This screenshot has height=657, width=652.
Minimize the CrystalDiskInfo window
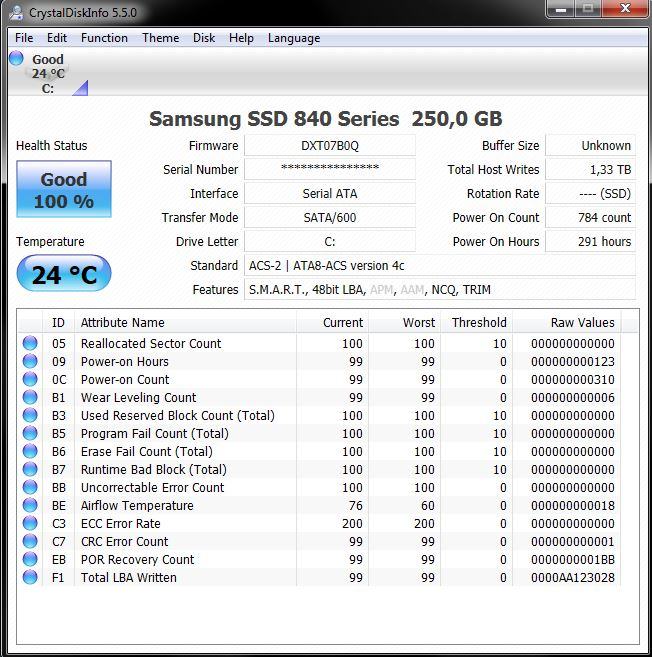pyautogui.click(x=561, y=9)
